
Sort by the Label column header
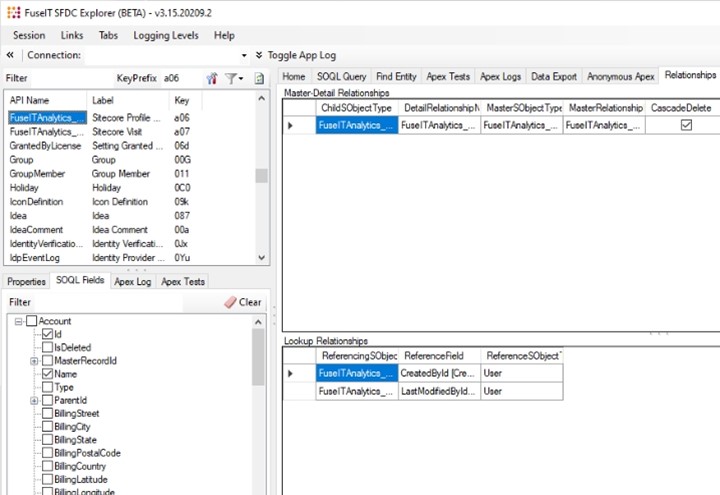[128, 100]
